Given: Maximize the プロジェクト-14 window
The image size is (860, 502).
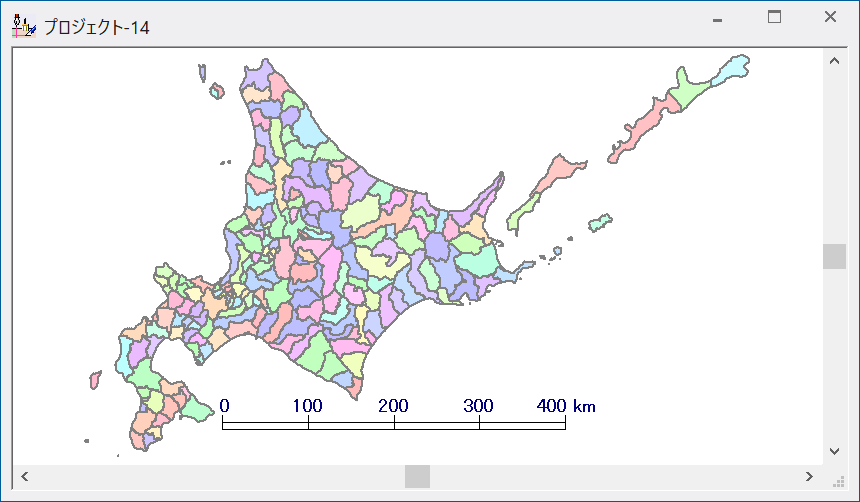Looking at the screenshot, I should point(774,17).
